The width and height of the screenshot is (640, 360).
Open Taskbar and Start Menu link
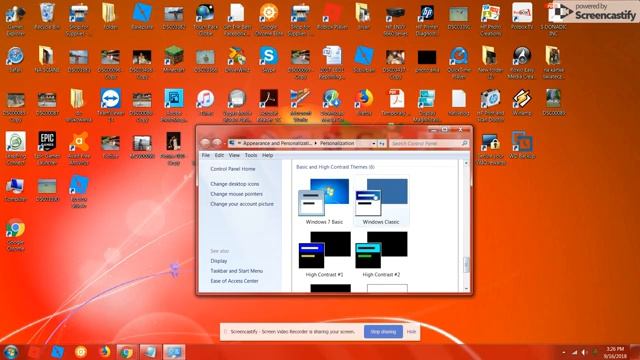click(x=236, y=271)
